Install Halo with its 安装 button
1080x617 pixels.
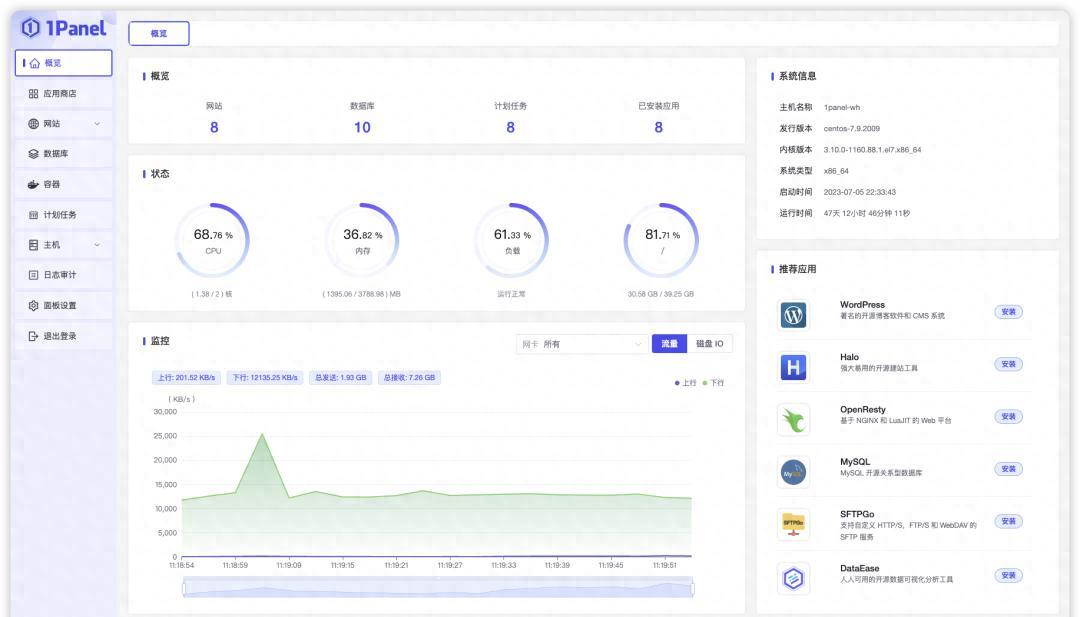point(1008,364)
